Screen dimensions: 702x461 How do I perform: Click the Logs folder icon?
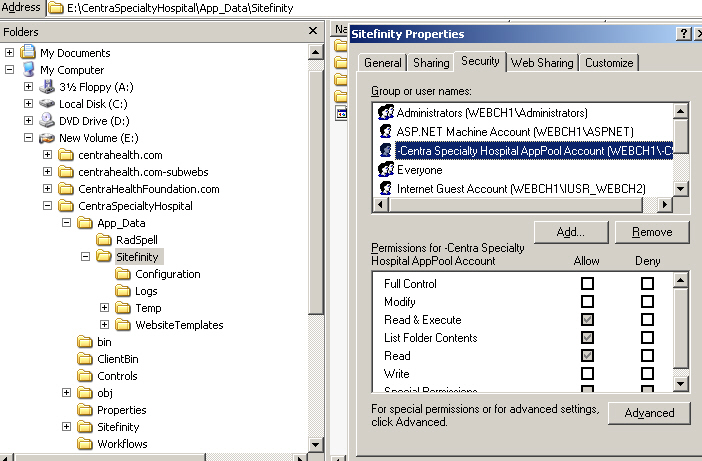[123, 291]
